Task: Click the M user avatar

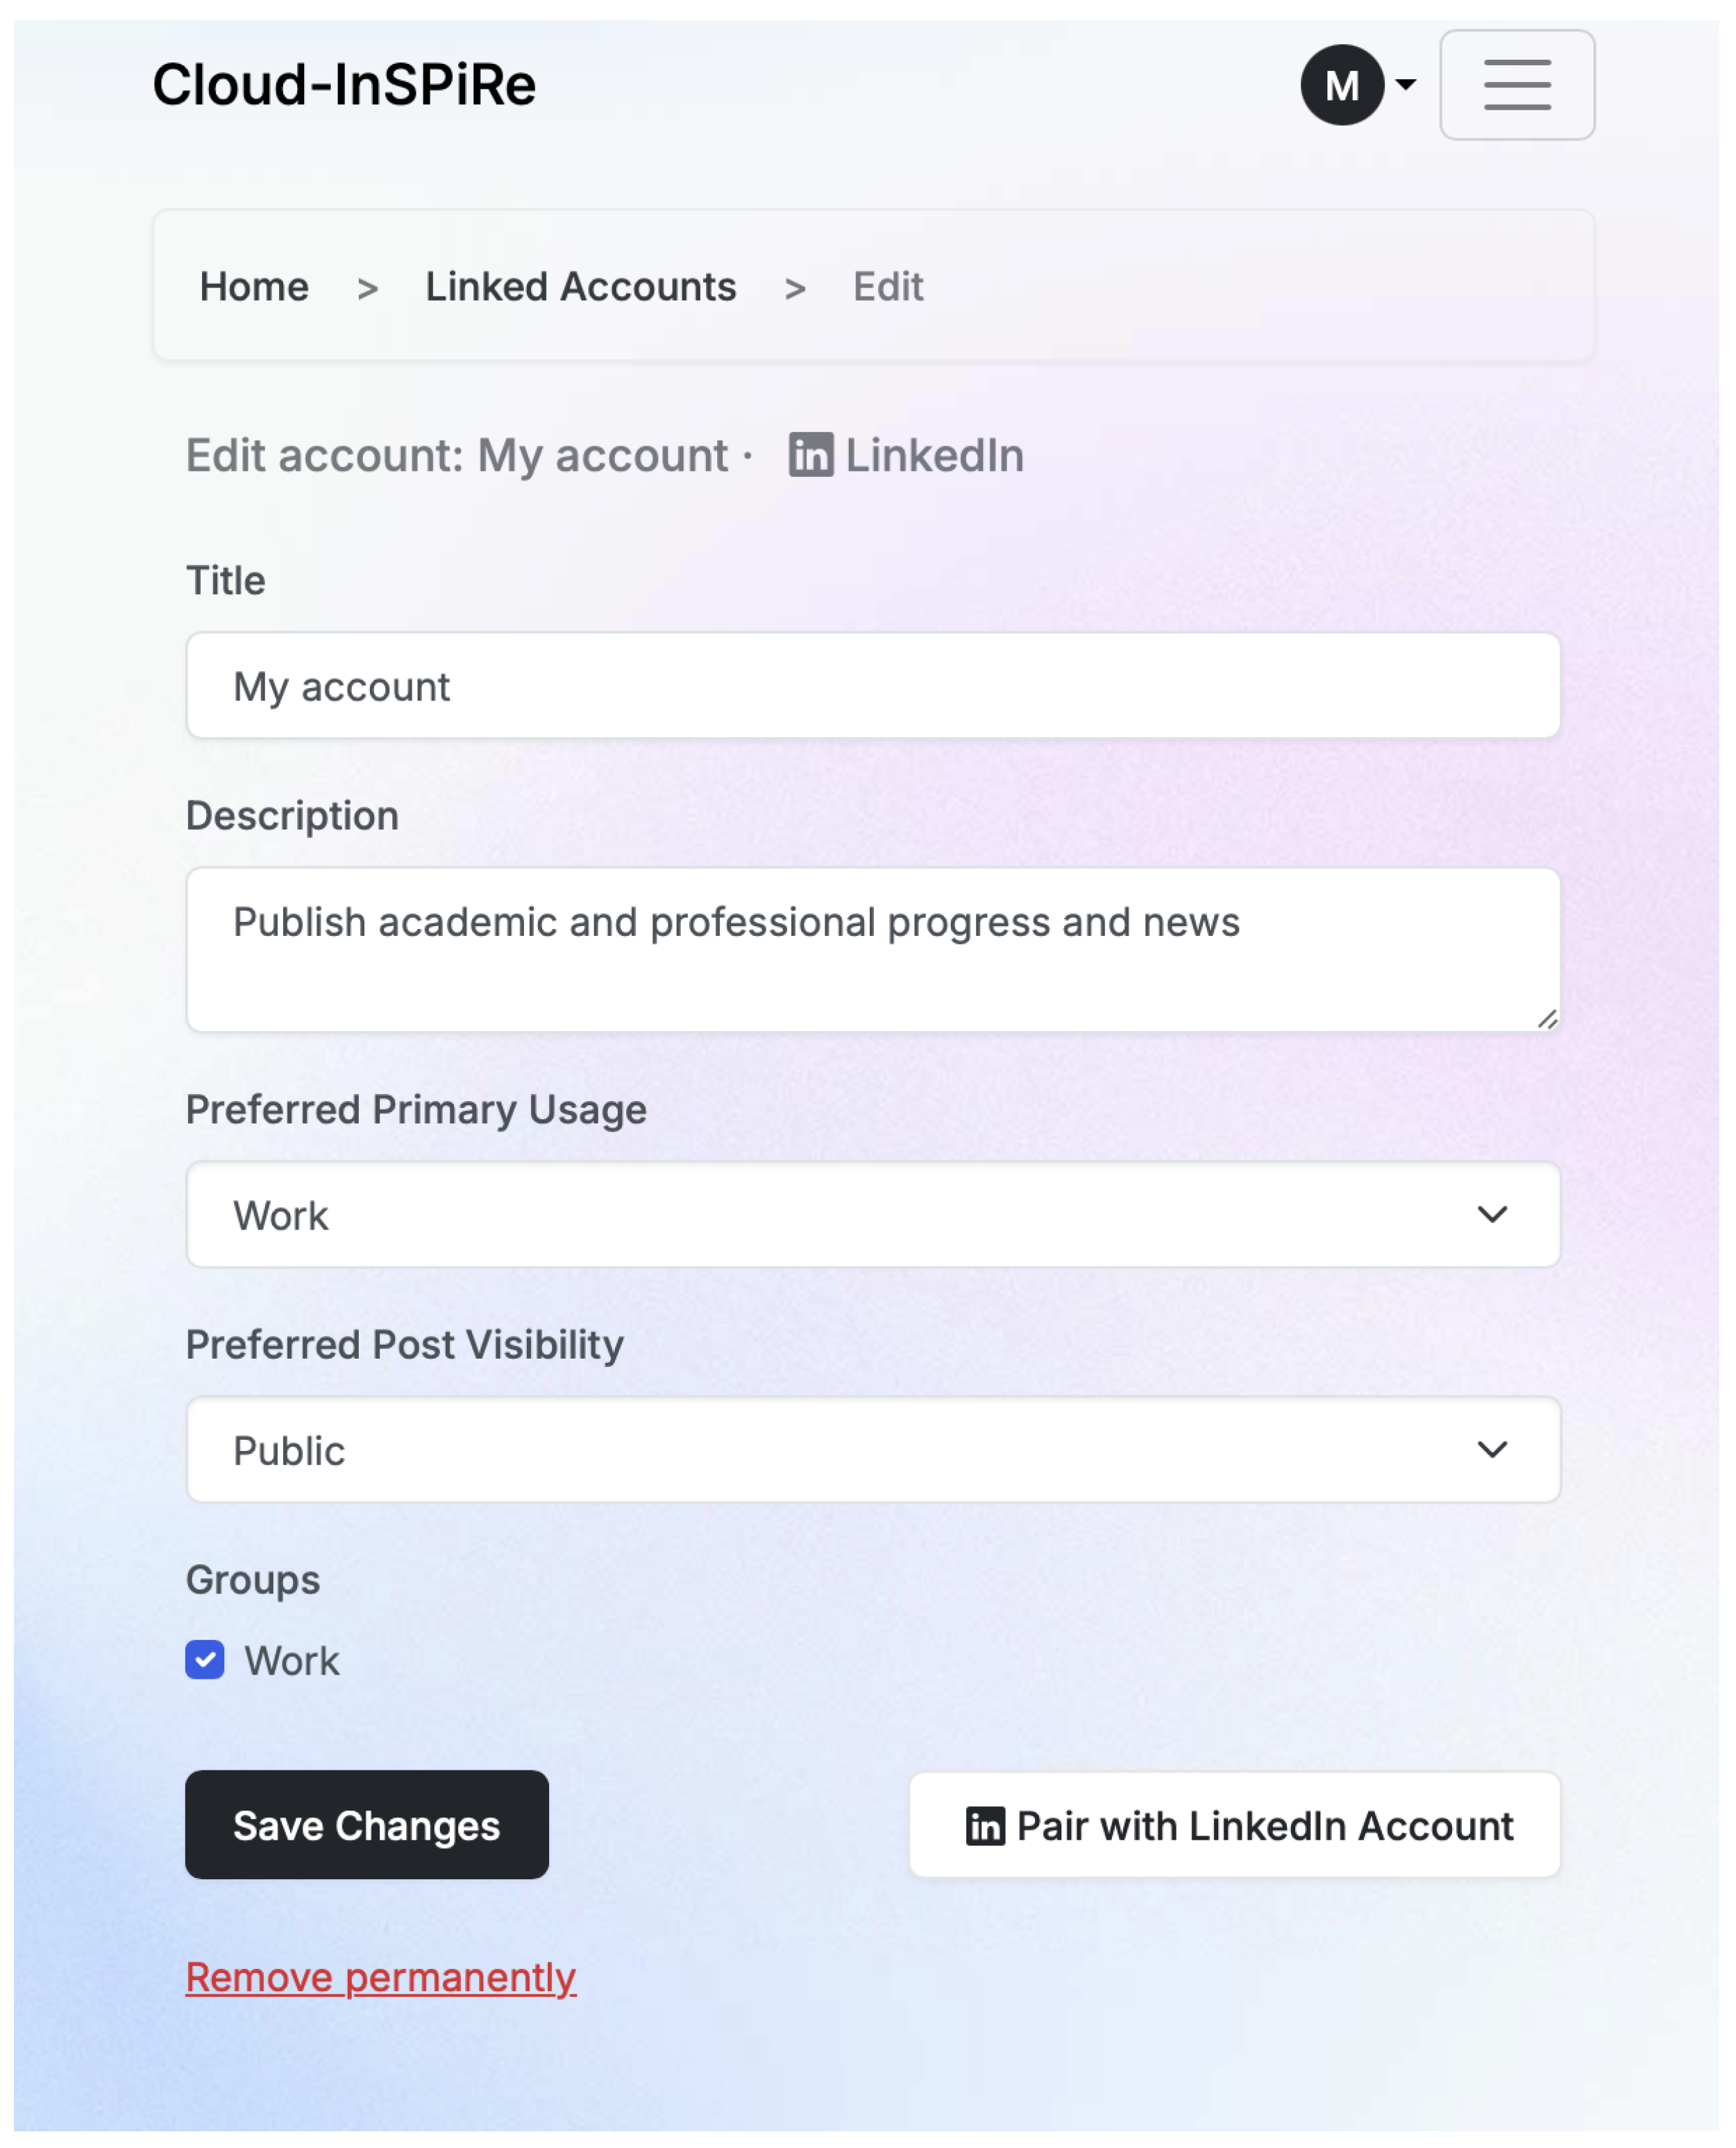Action: coord(1341,85)
